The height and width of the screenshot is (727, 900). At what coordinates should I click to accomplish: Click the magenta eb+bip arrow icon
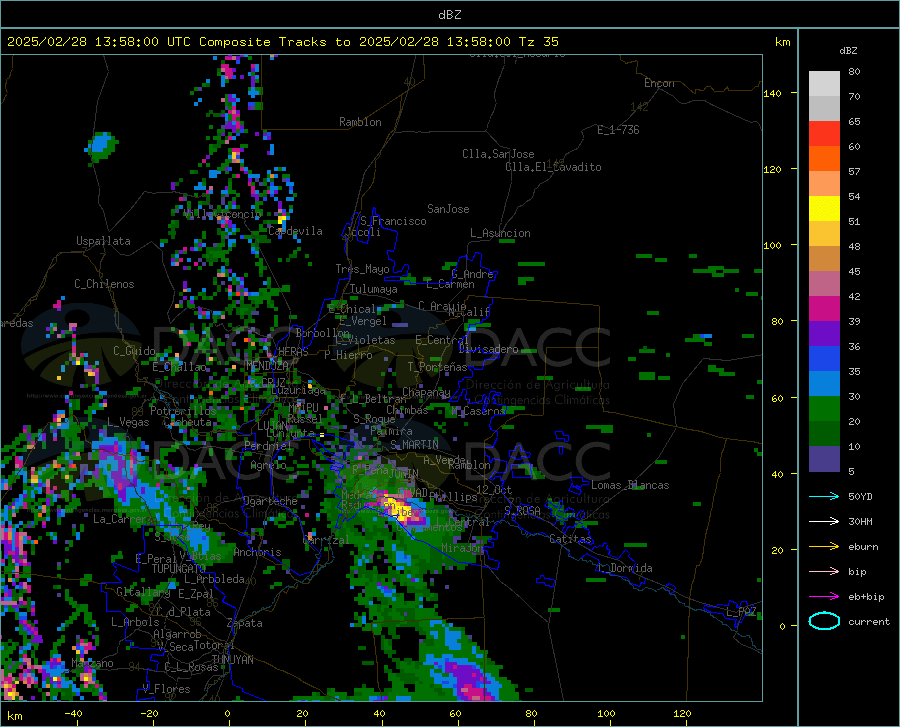824,597
